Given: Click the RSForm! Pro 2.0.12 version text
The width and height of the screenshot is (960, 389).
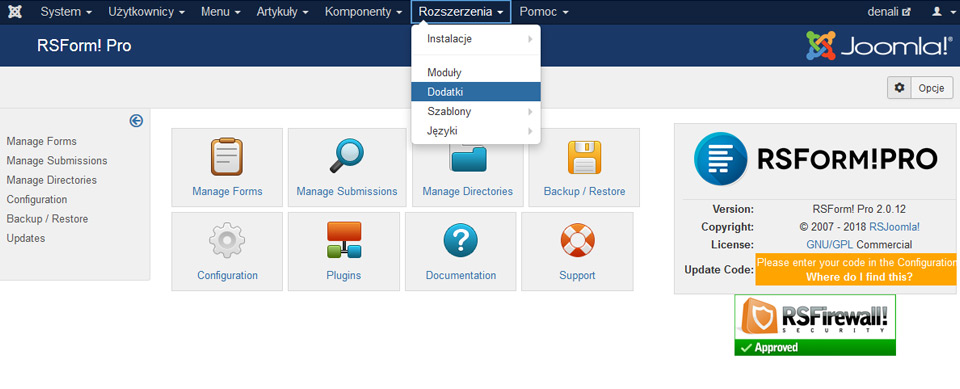Looking at the screenshot, I should pos(860,209).
